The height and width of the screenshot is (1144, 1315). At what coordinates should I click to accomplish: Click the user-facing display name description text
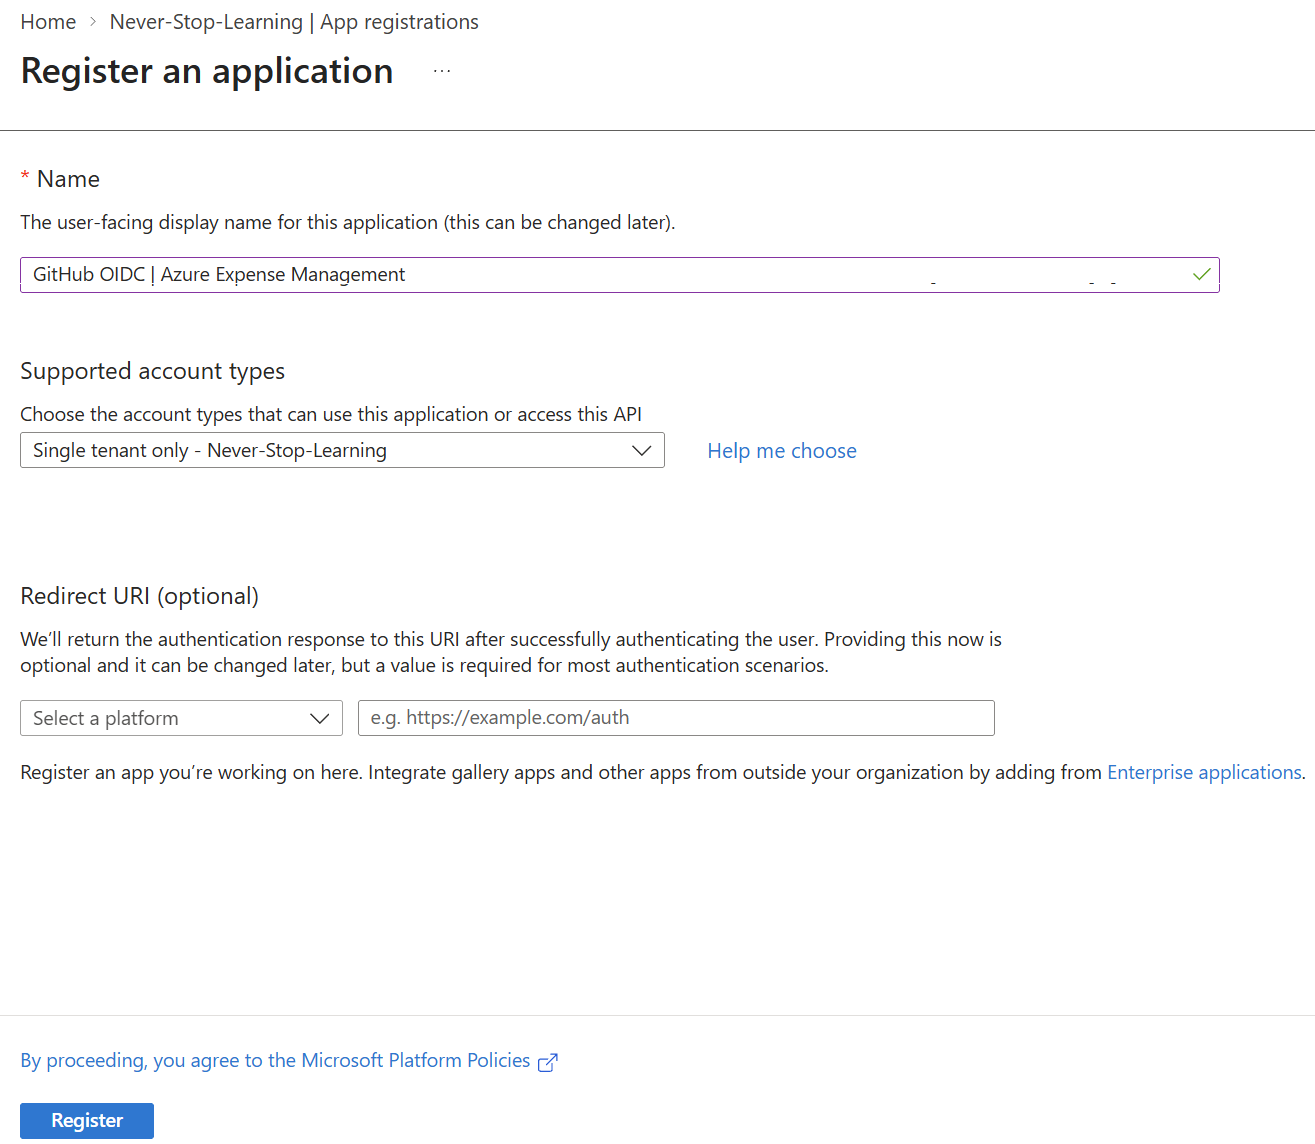click(x=348, y=222)
